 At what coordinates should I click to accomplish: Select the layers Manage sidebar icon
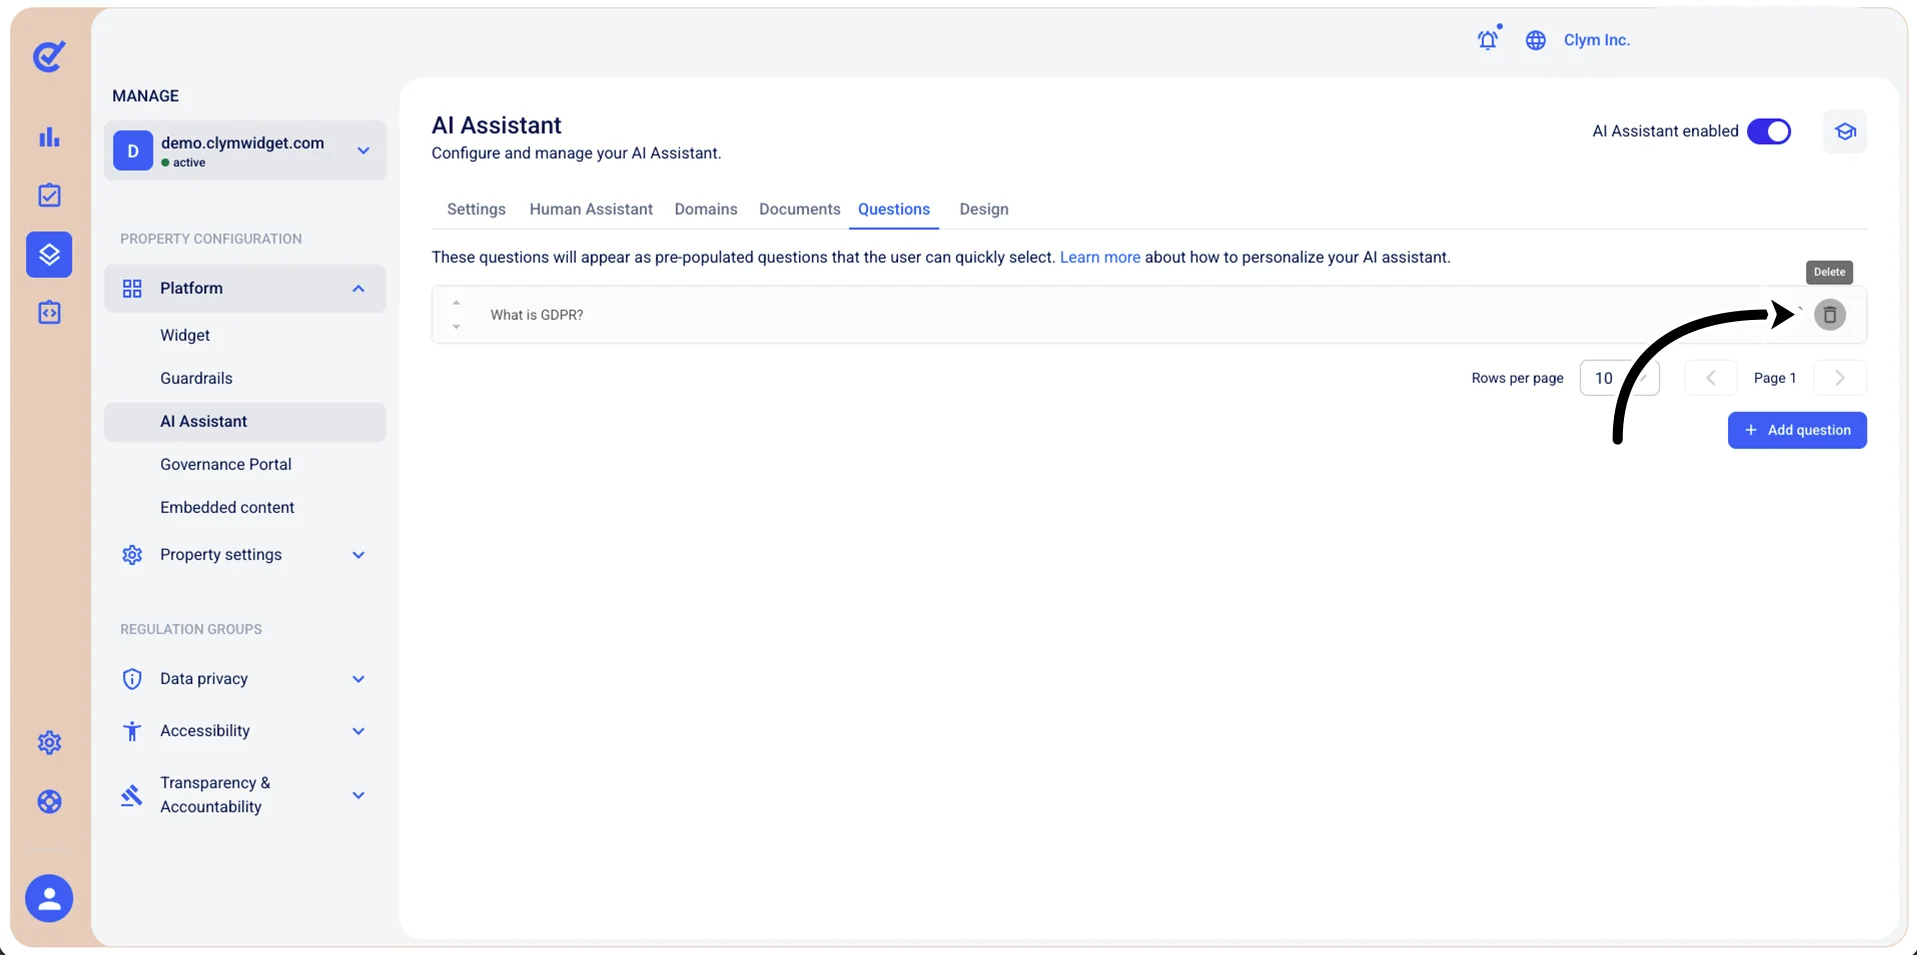pyautogui.click(x=49, y=254)
